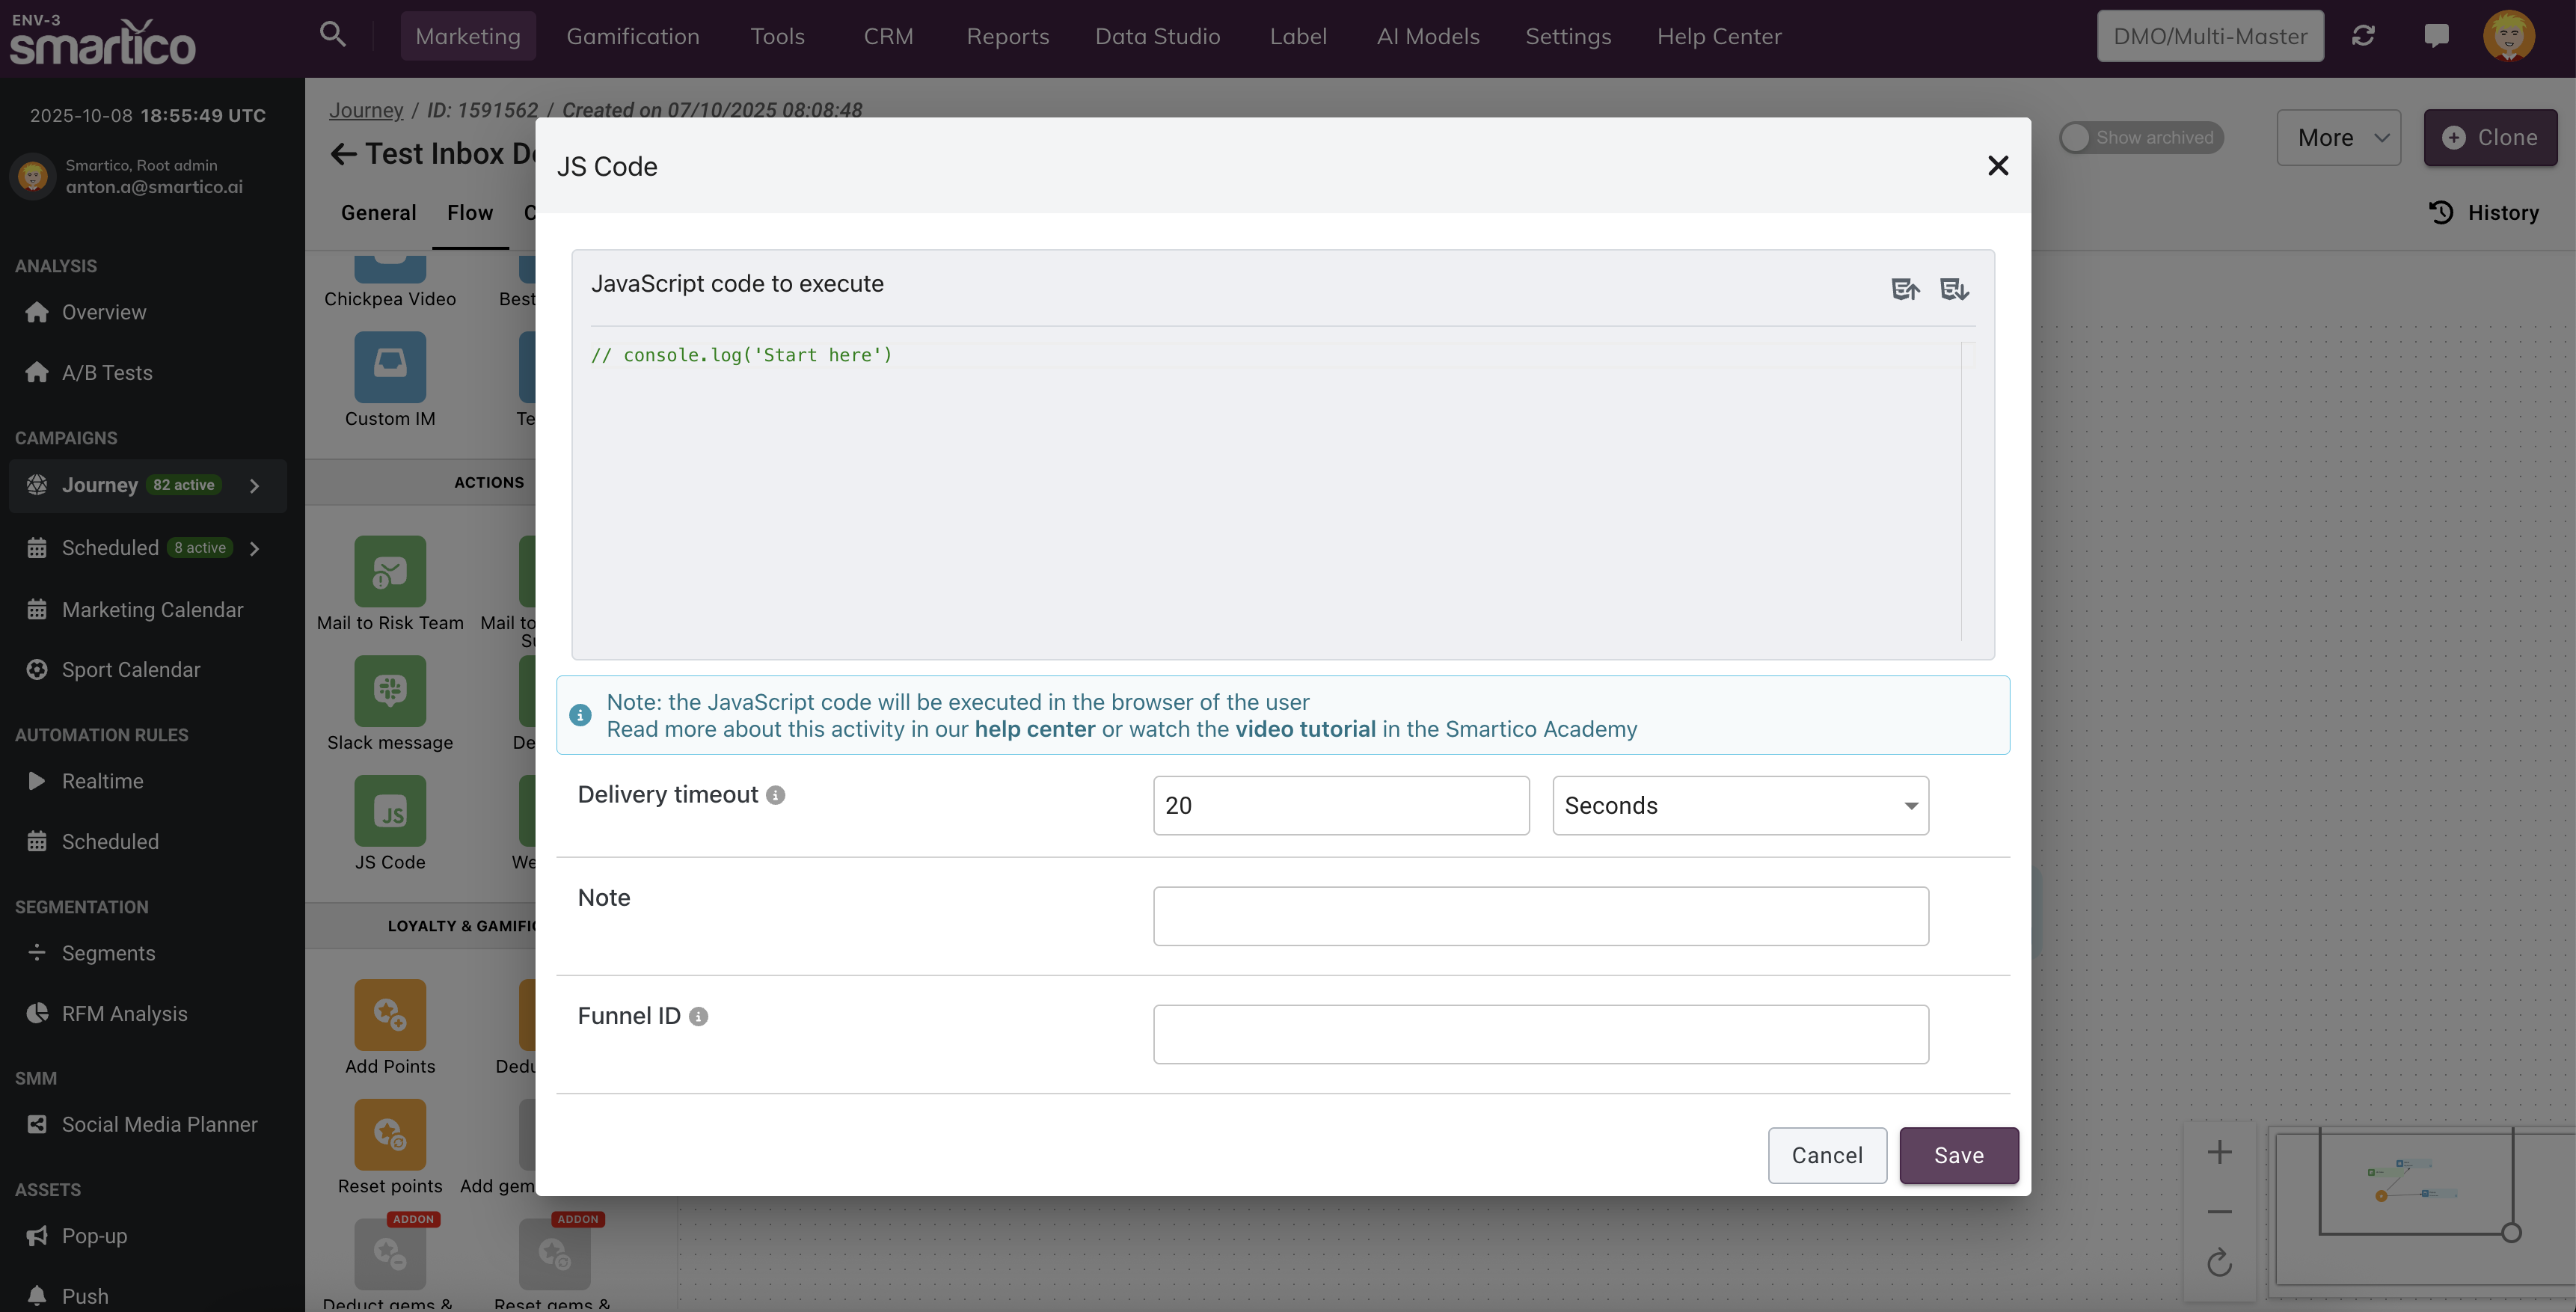Click the refresh icon next to DMO/Multi-Master

point(2363,36)
